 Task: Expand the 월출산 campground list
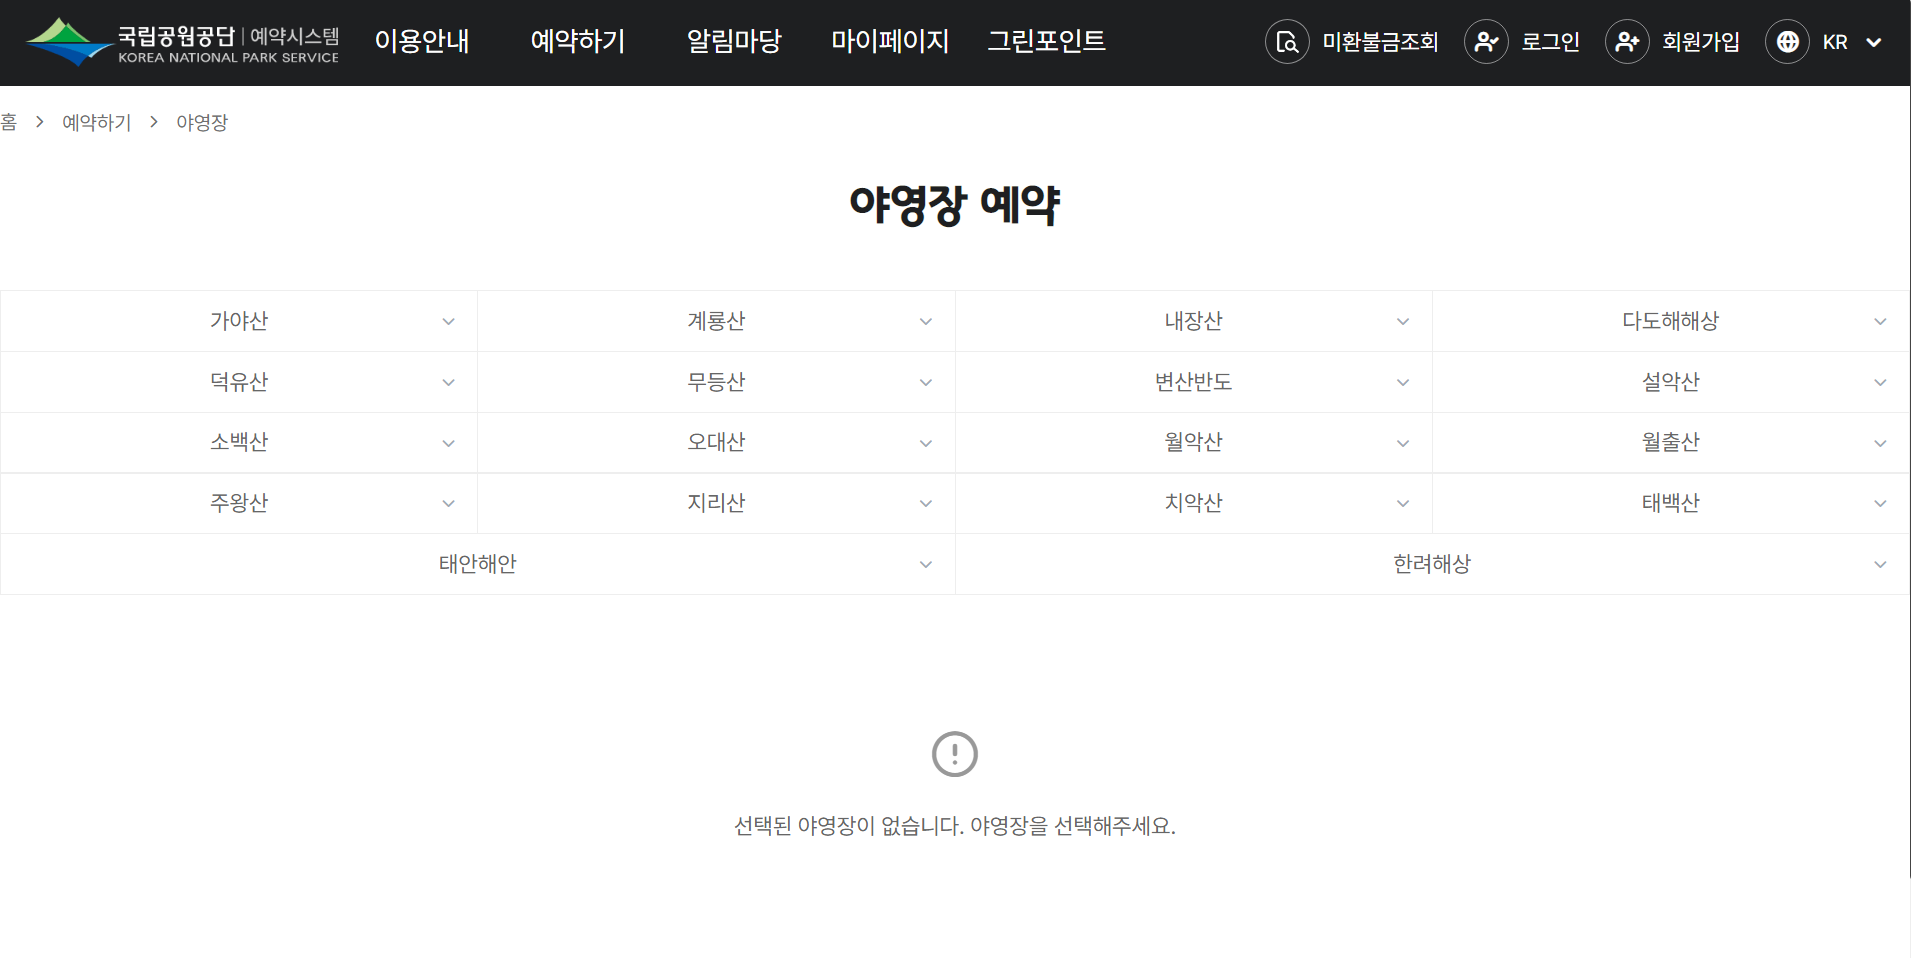[1671, 442]
